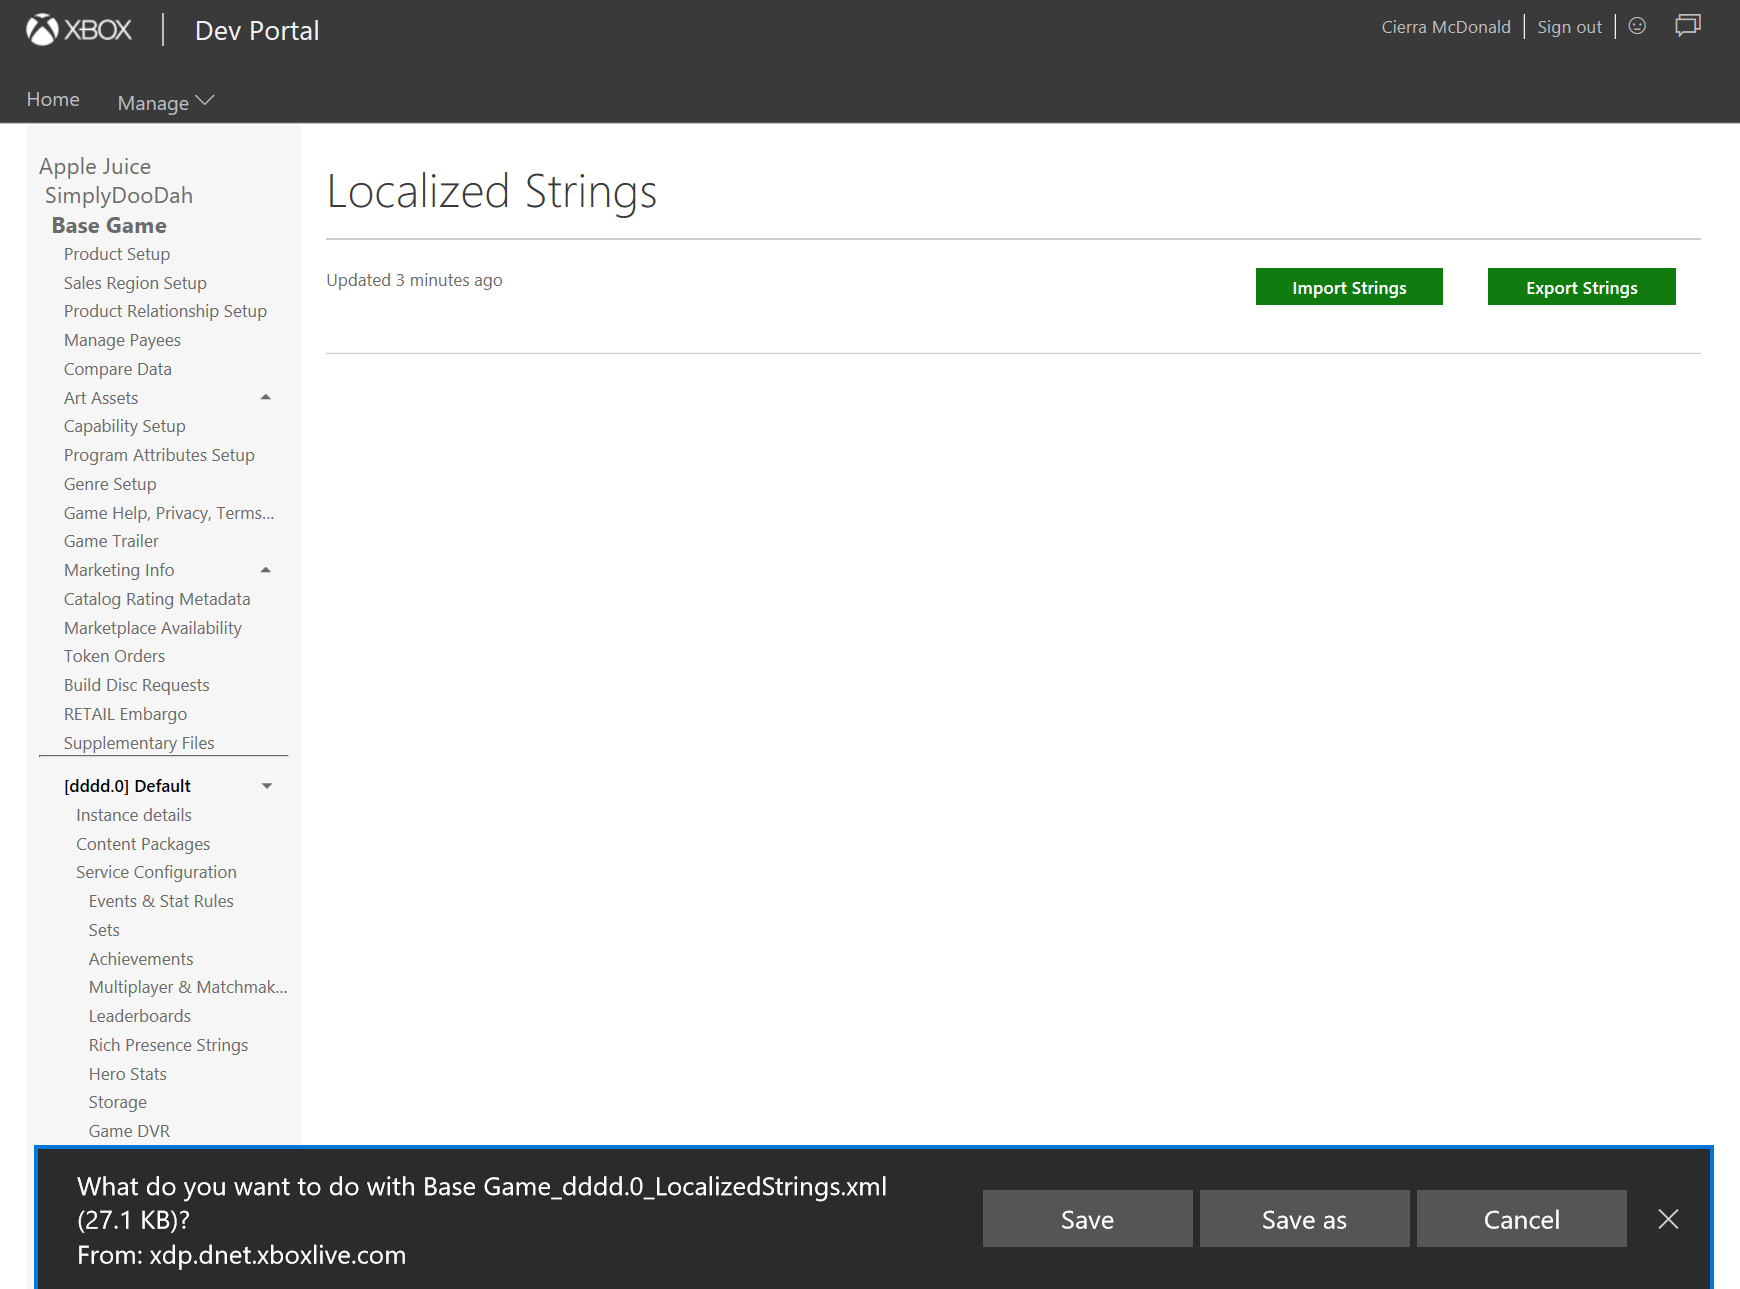
Task: Open Hero Stats page
Action: pos(127,1074)
